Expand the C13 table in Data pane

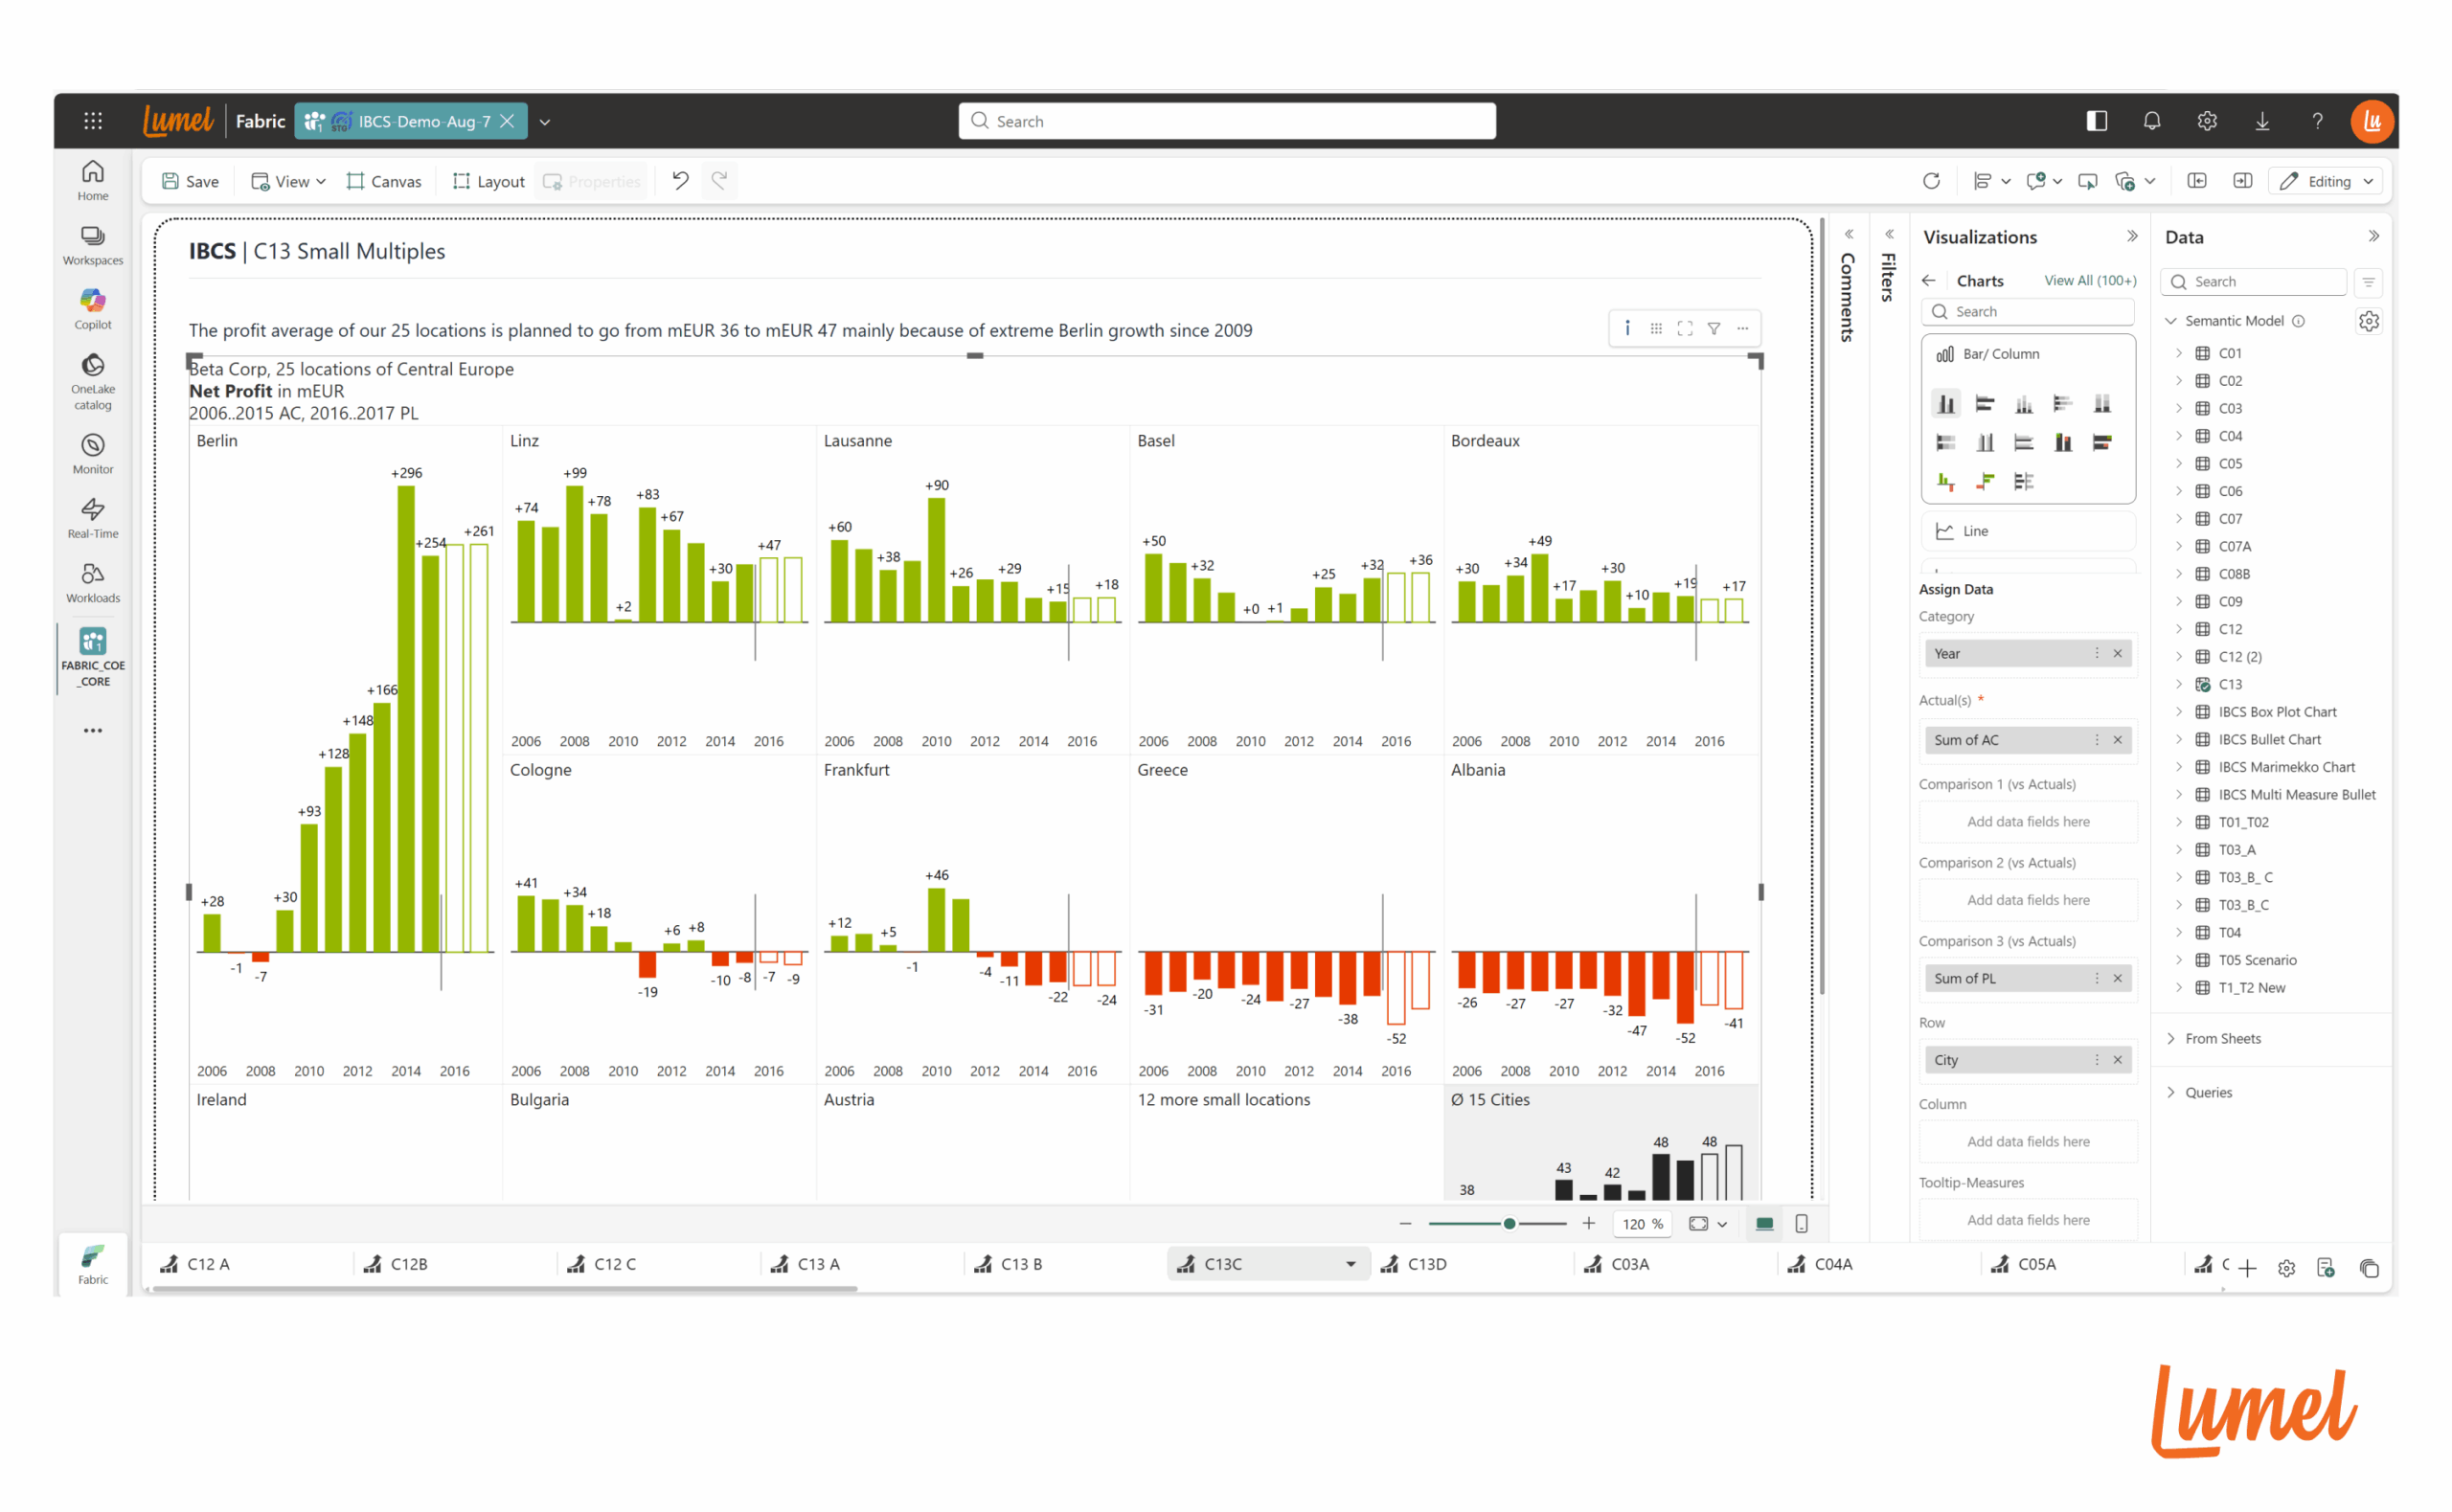(2179, 685)
